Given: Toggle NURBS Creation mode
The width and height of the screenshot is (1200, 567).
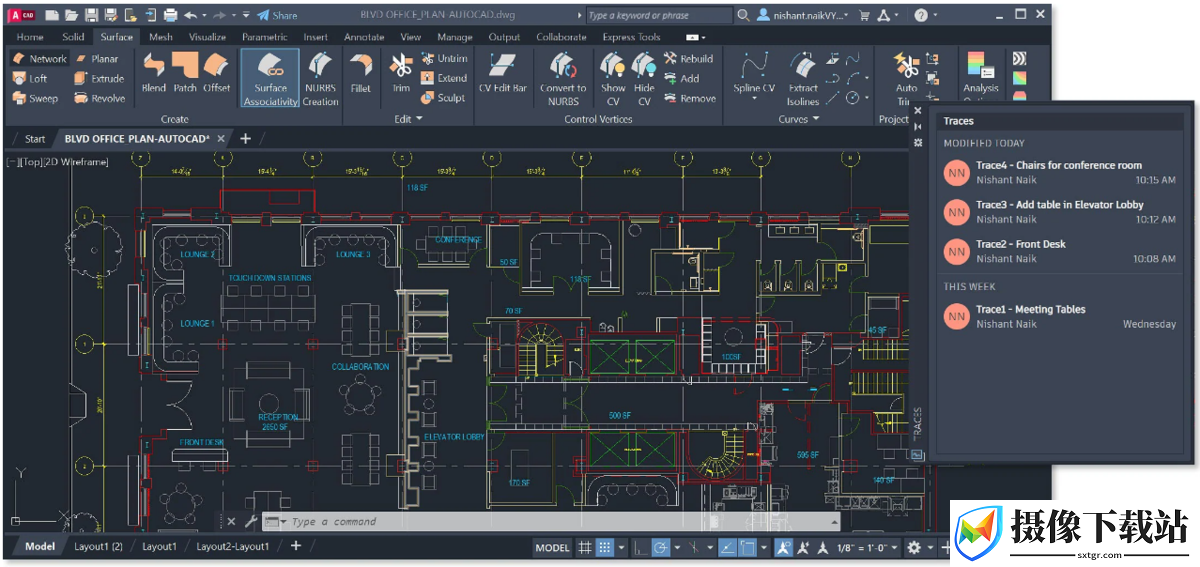Looking at the screenshot, I should 321,79.
